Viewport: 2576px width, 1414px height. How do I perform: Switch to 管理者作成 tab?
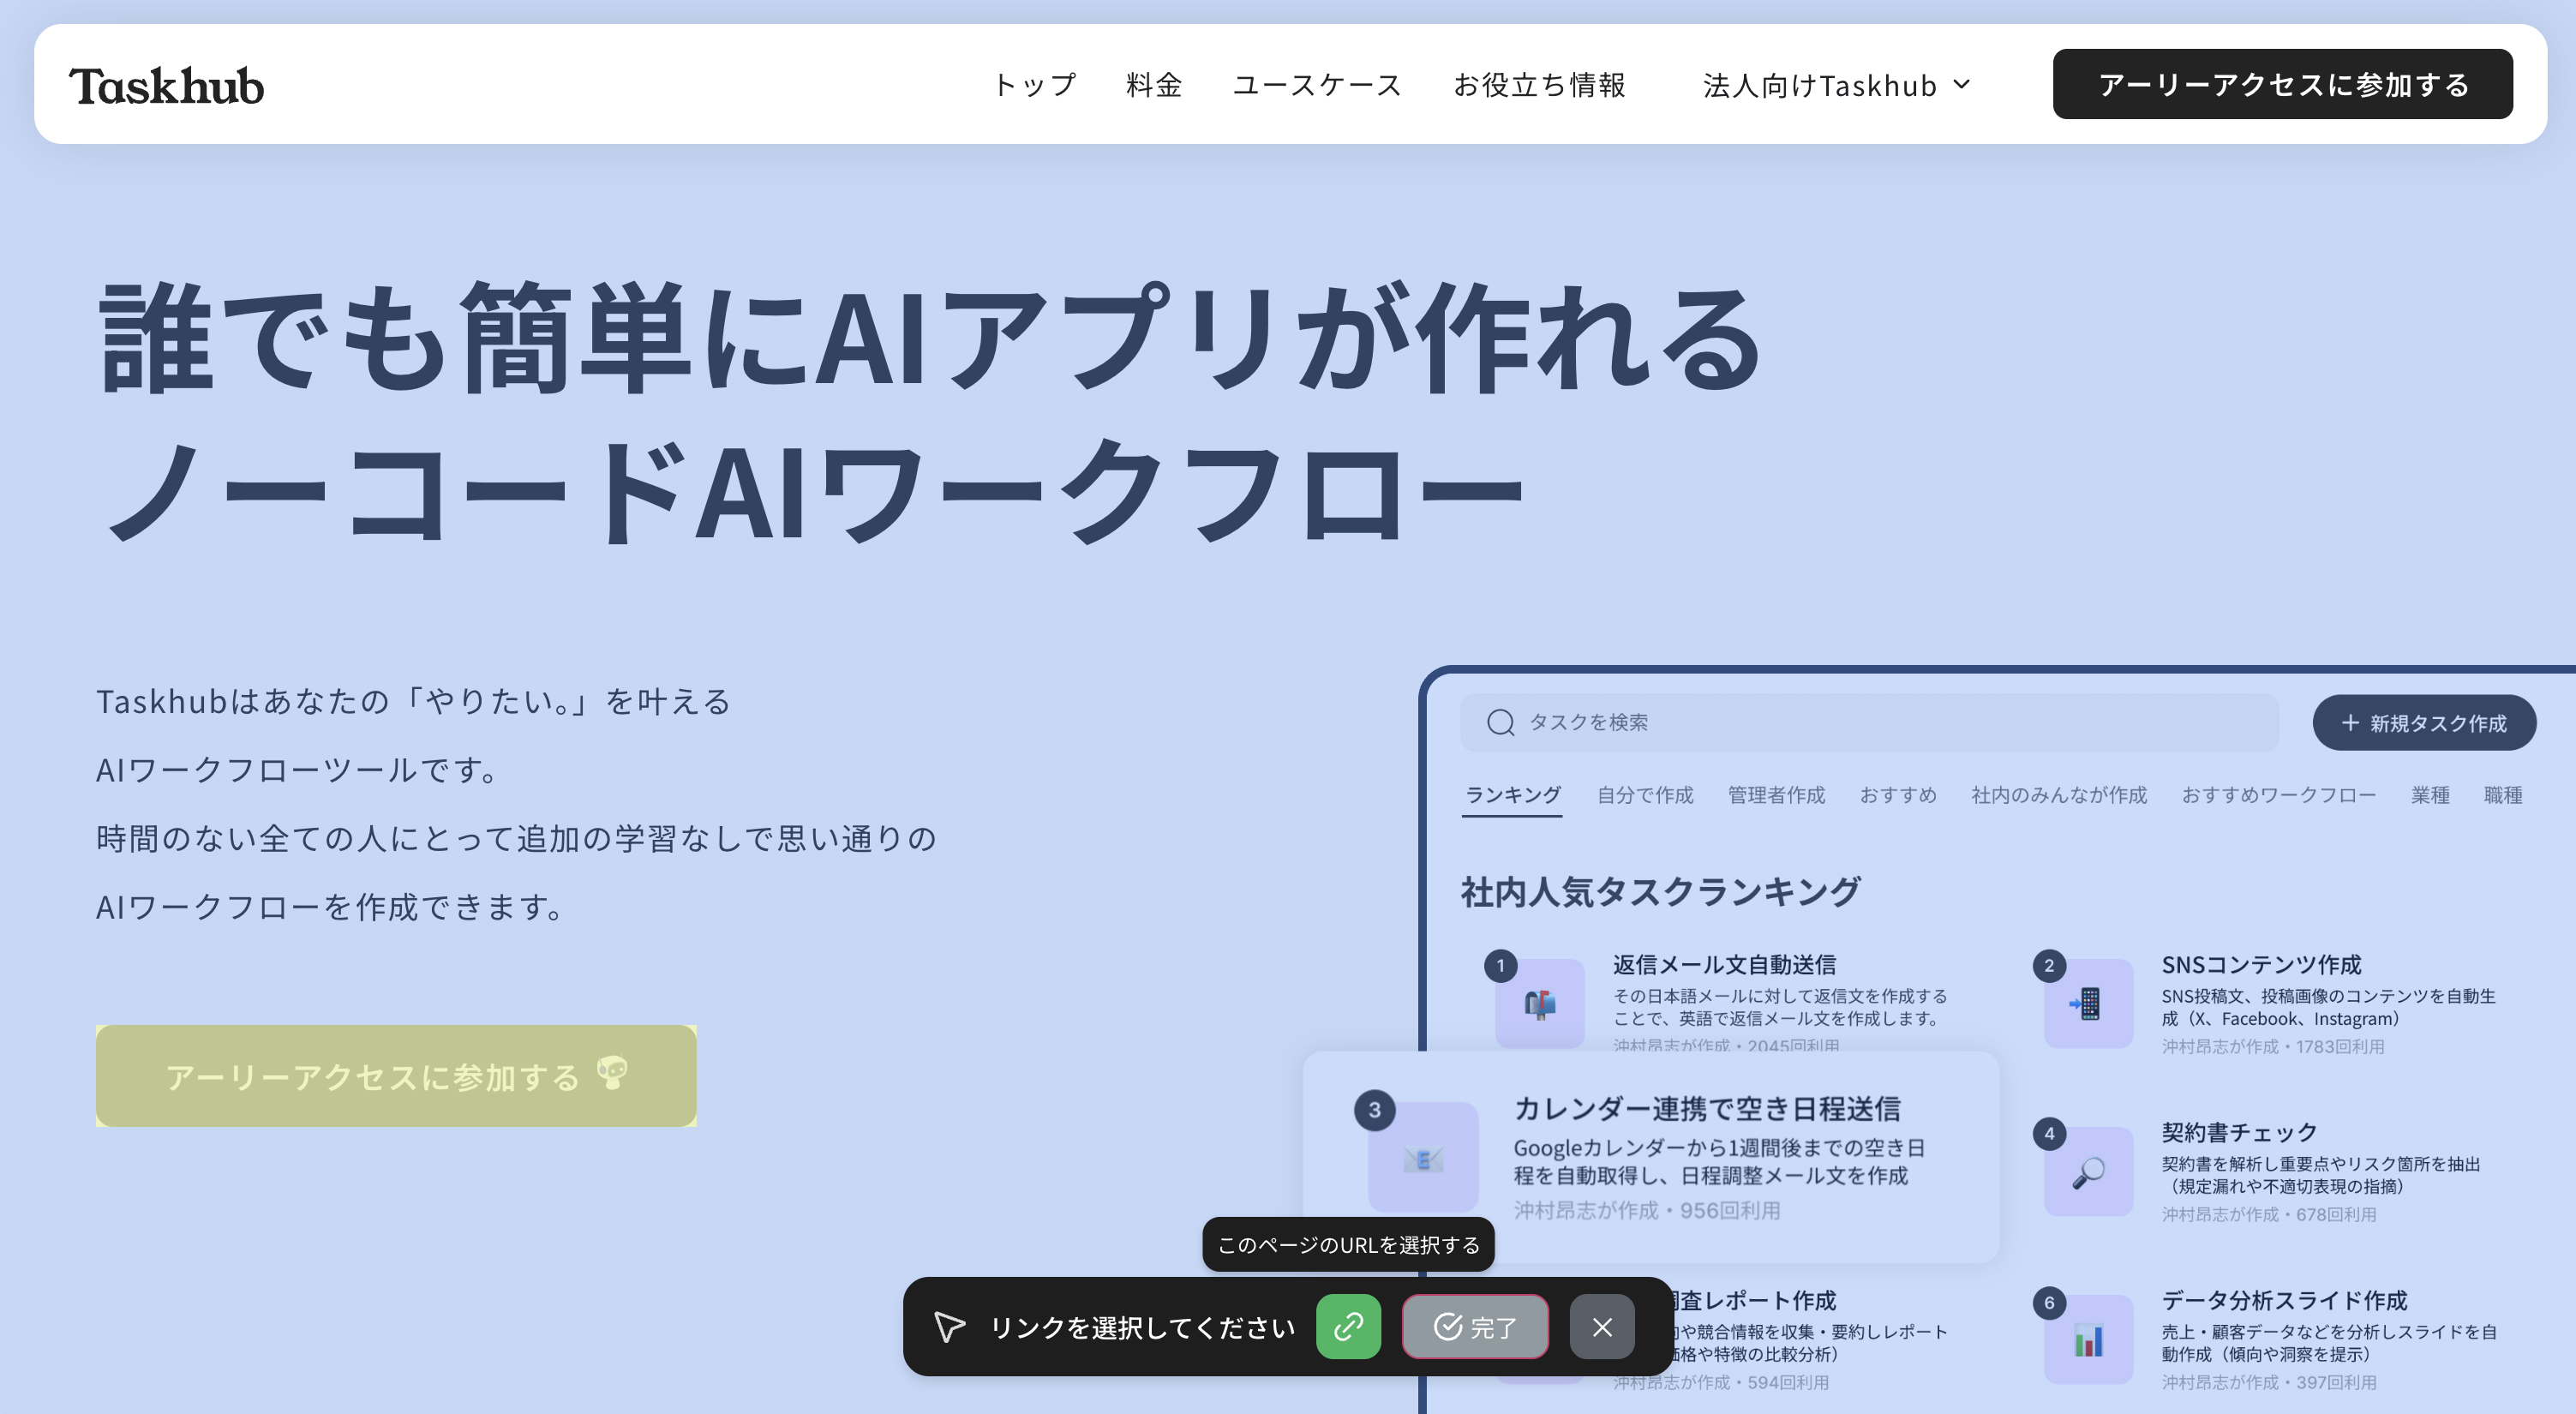point(1776,795)
